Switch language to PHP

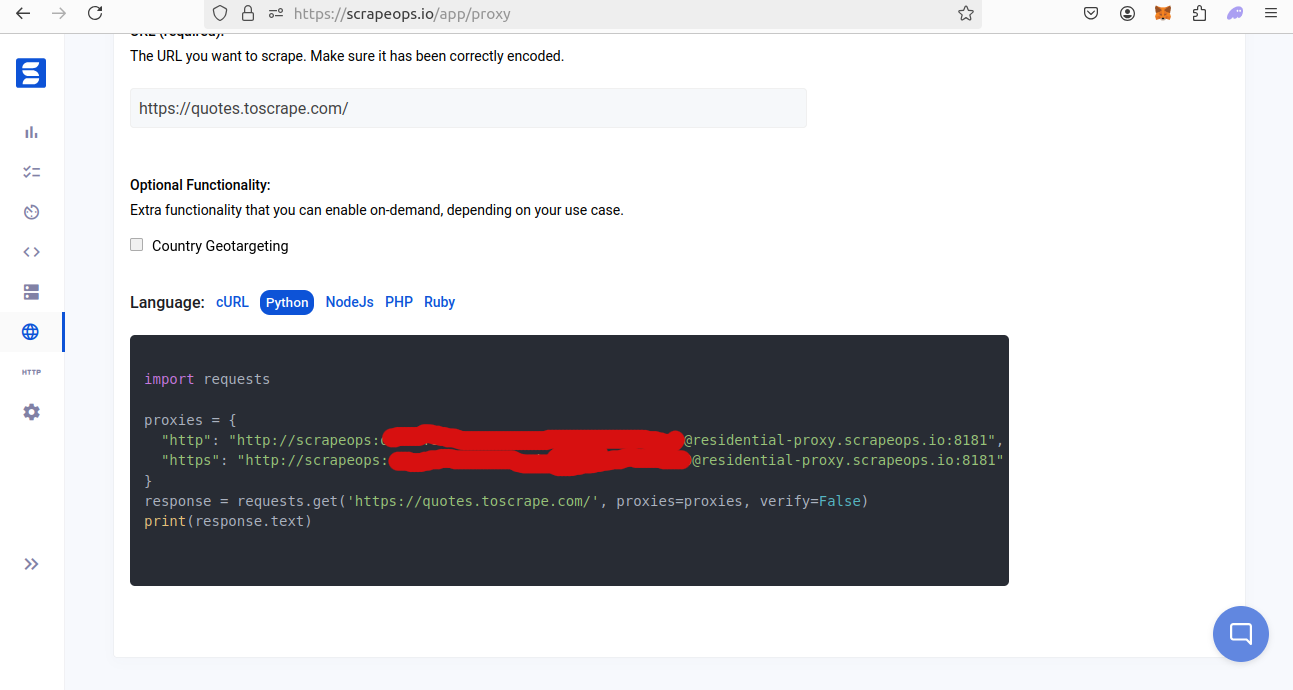coord(399,302)
